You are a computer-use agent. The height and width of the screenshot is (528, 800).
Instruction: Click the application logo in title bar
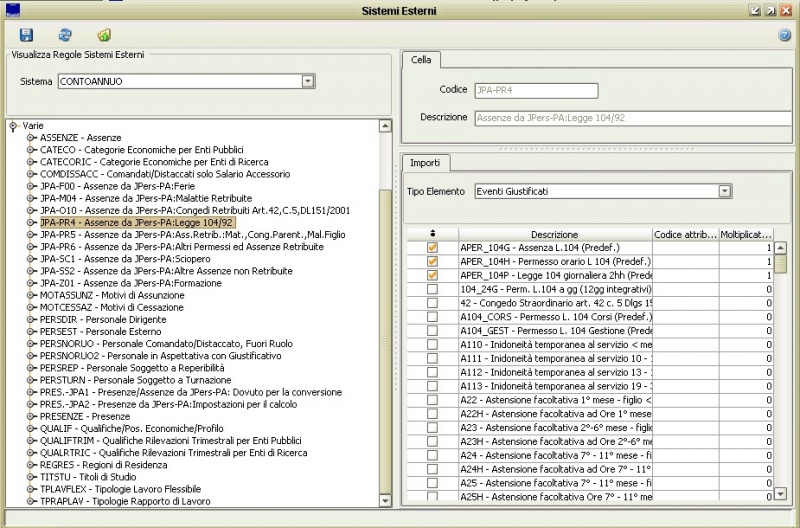[x=12, y=8]
